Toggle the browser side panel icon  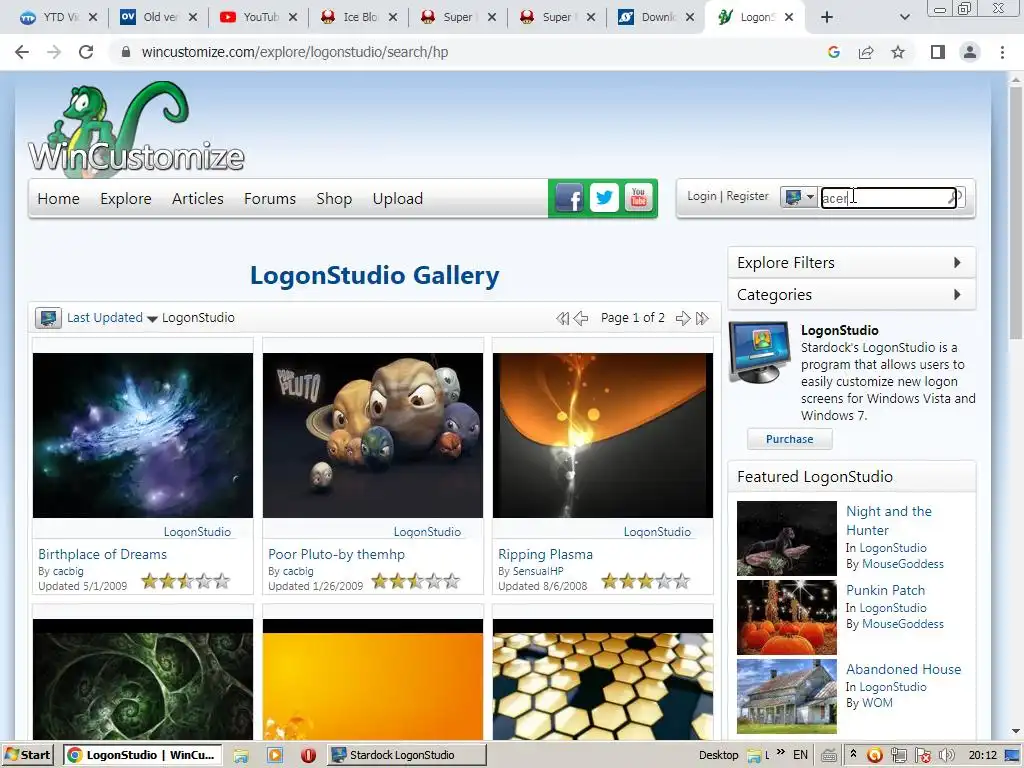(x=938, y=52)
